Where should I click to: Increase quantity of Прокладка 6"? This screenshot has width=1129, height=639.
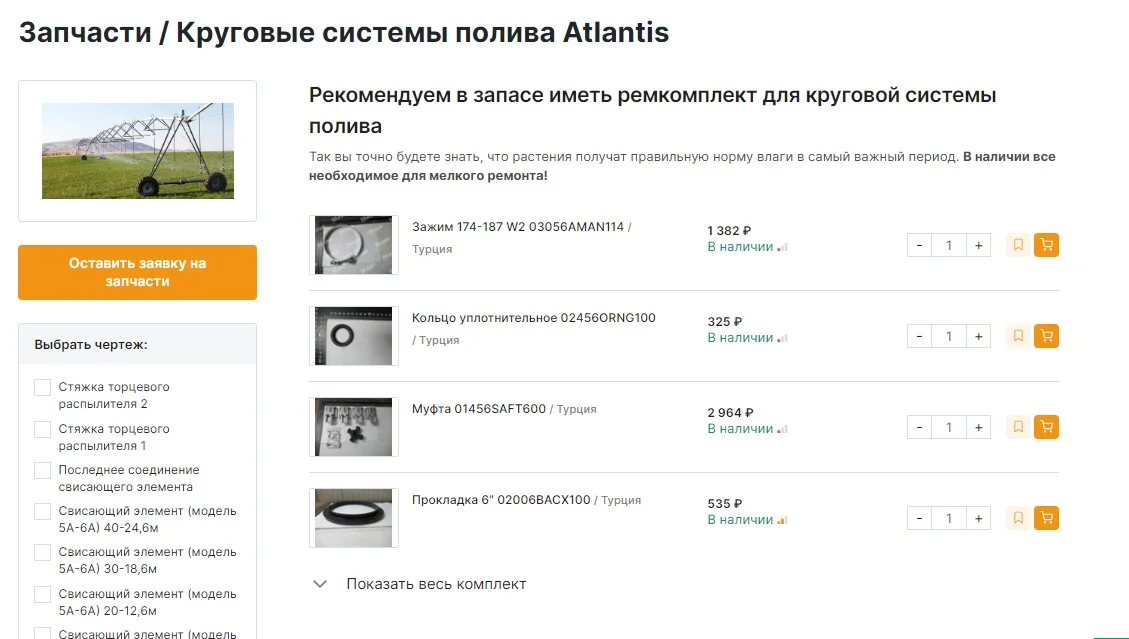click(x=978, y=518)
